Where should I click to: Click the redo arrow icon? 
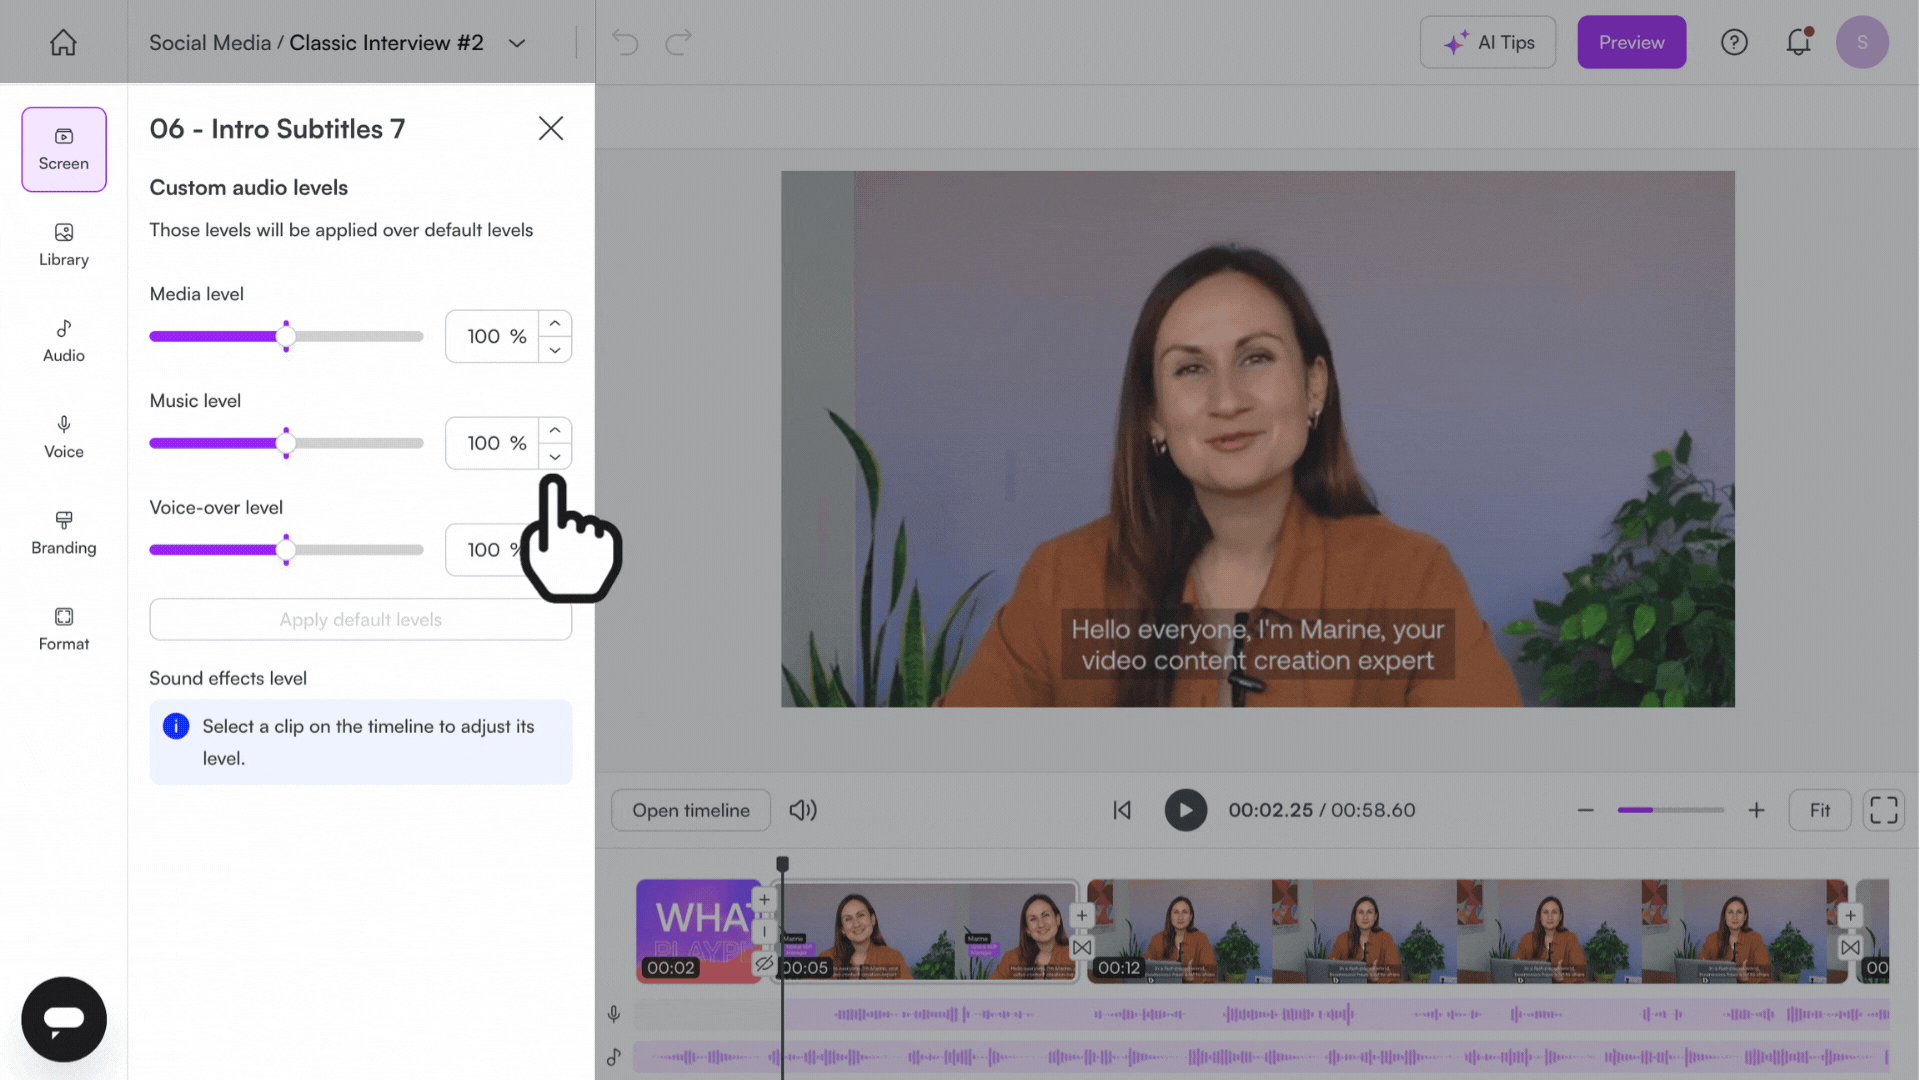click(679, 42)
